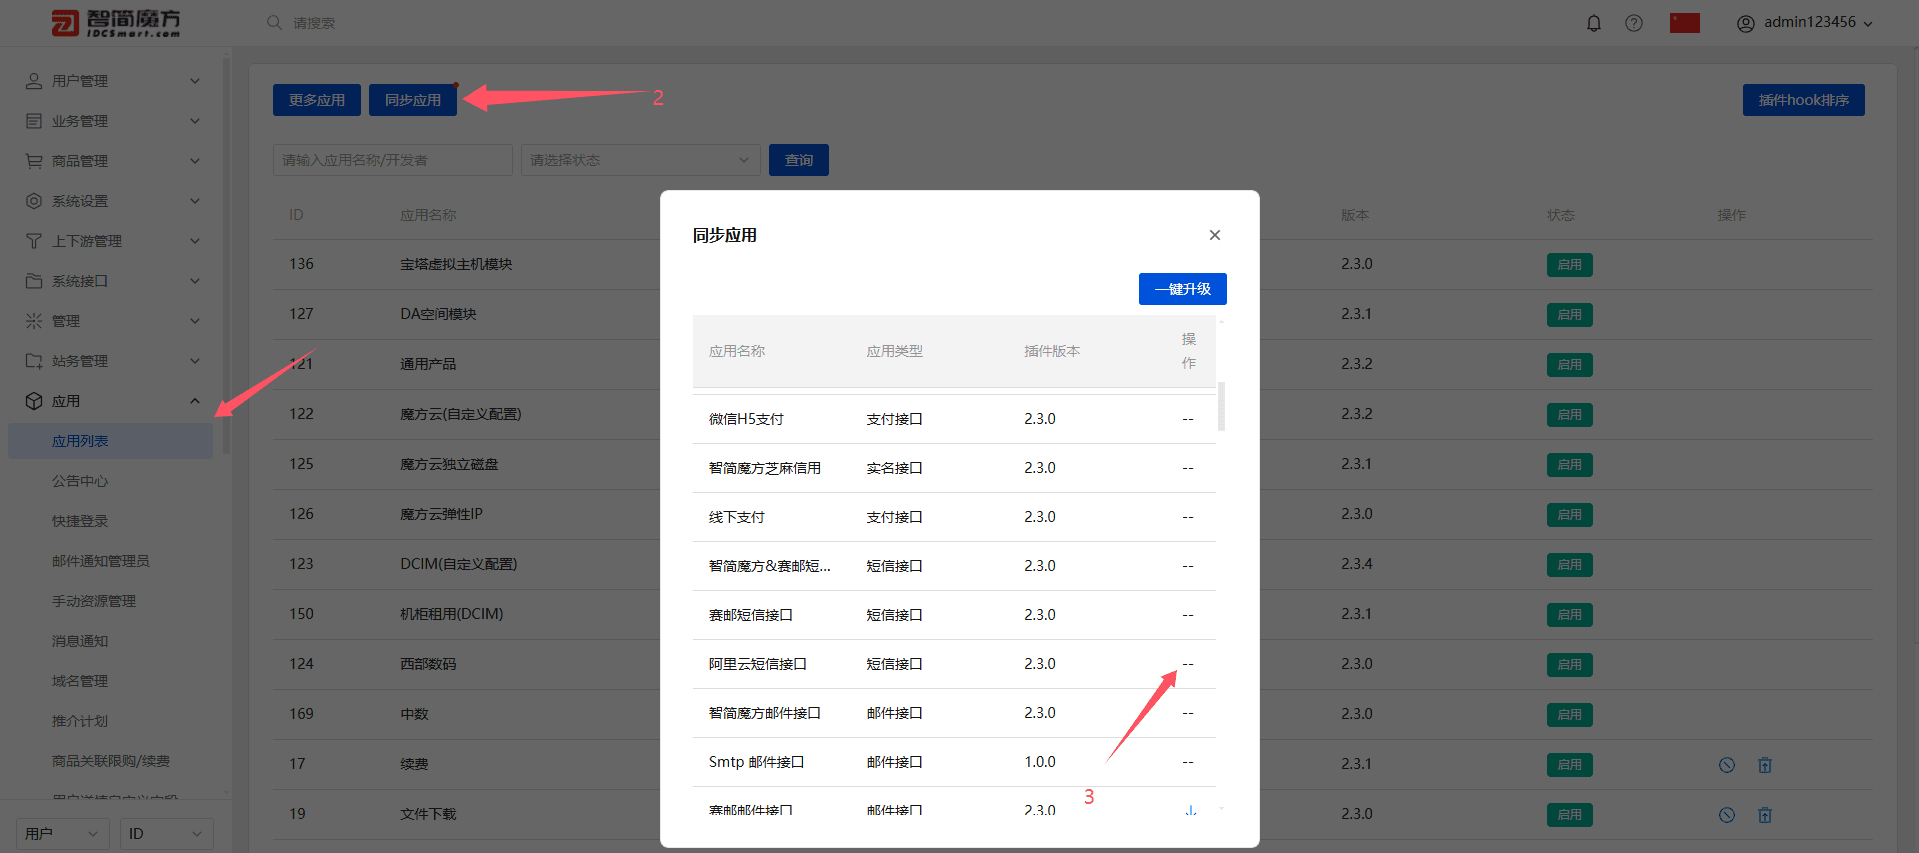Click the 用户管理 person icon

coord(34,81)
